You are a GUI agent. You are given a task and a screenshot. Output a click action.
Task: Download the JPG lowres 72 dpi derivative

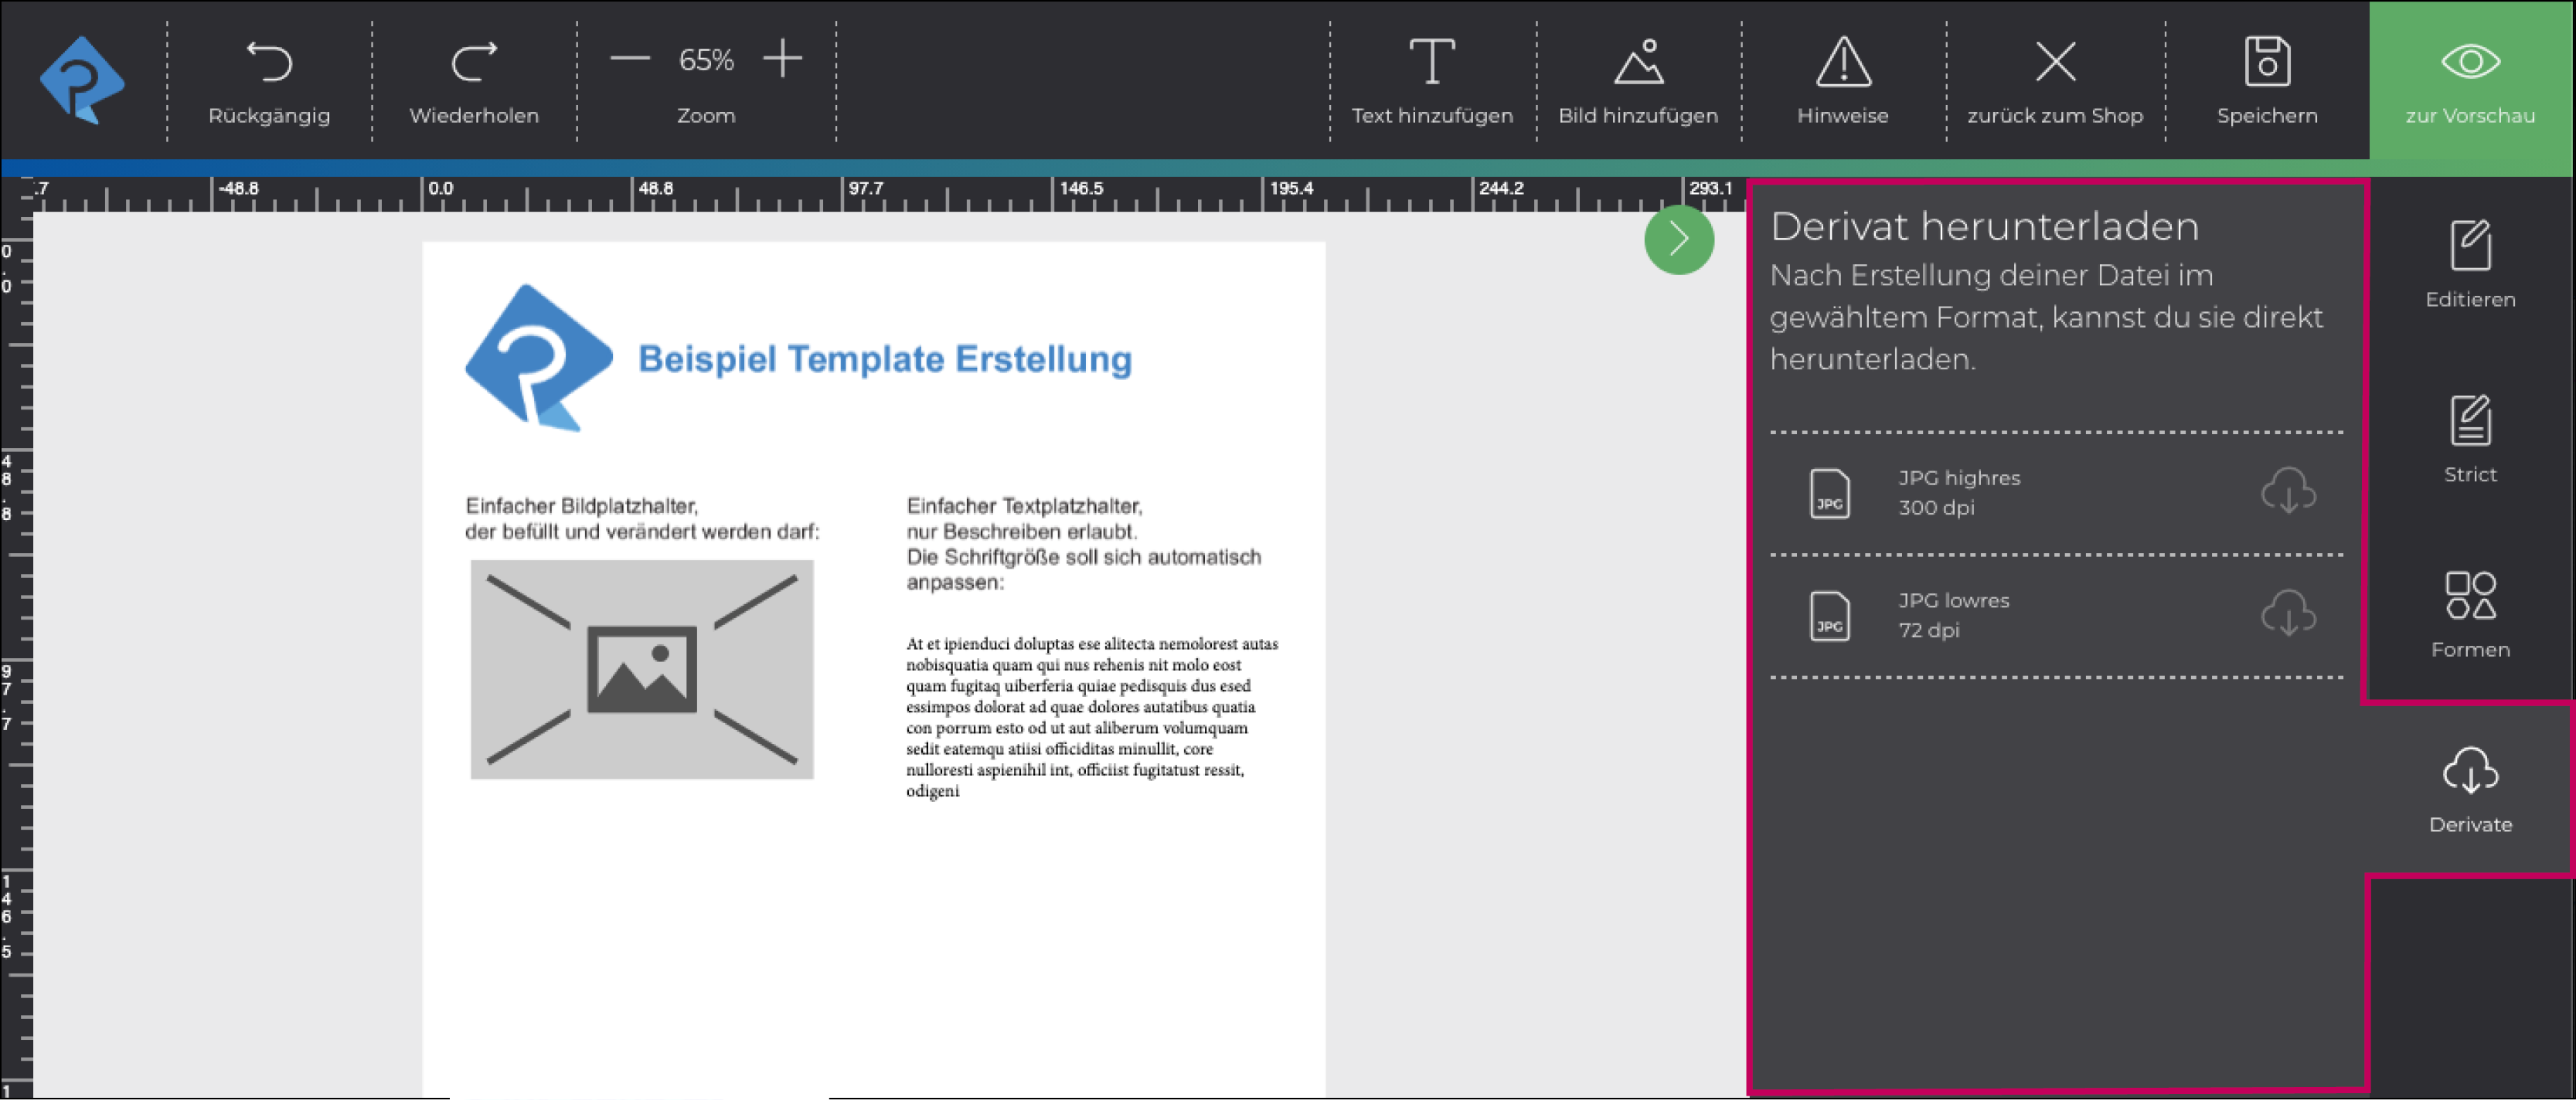pos(2290,615)
